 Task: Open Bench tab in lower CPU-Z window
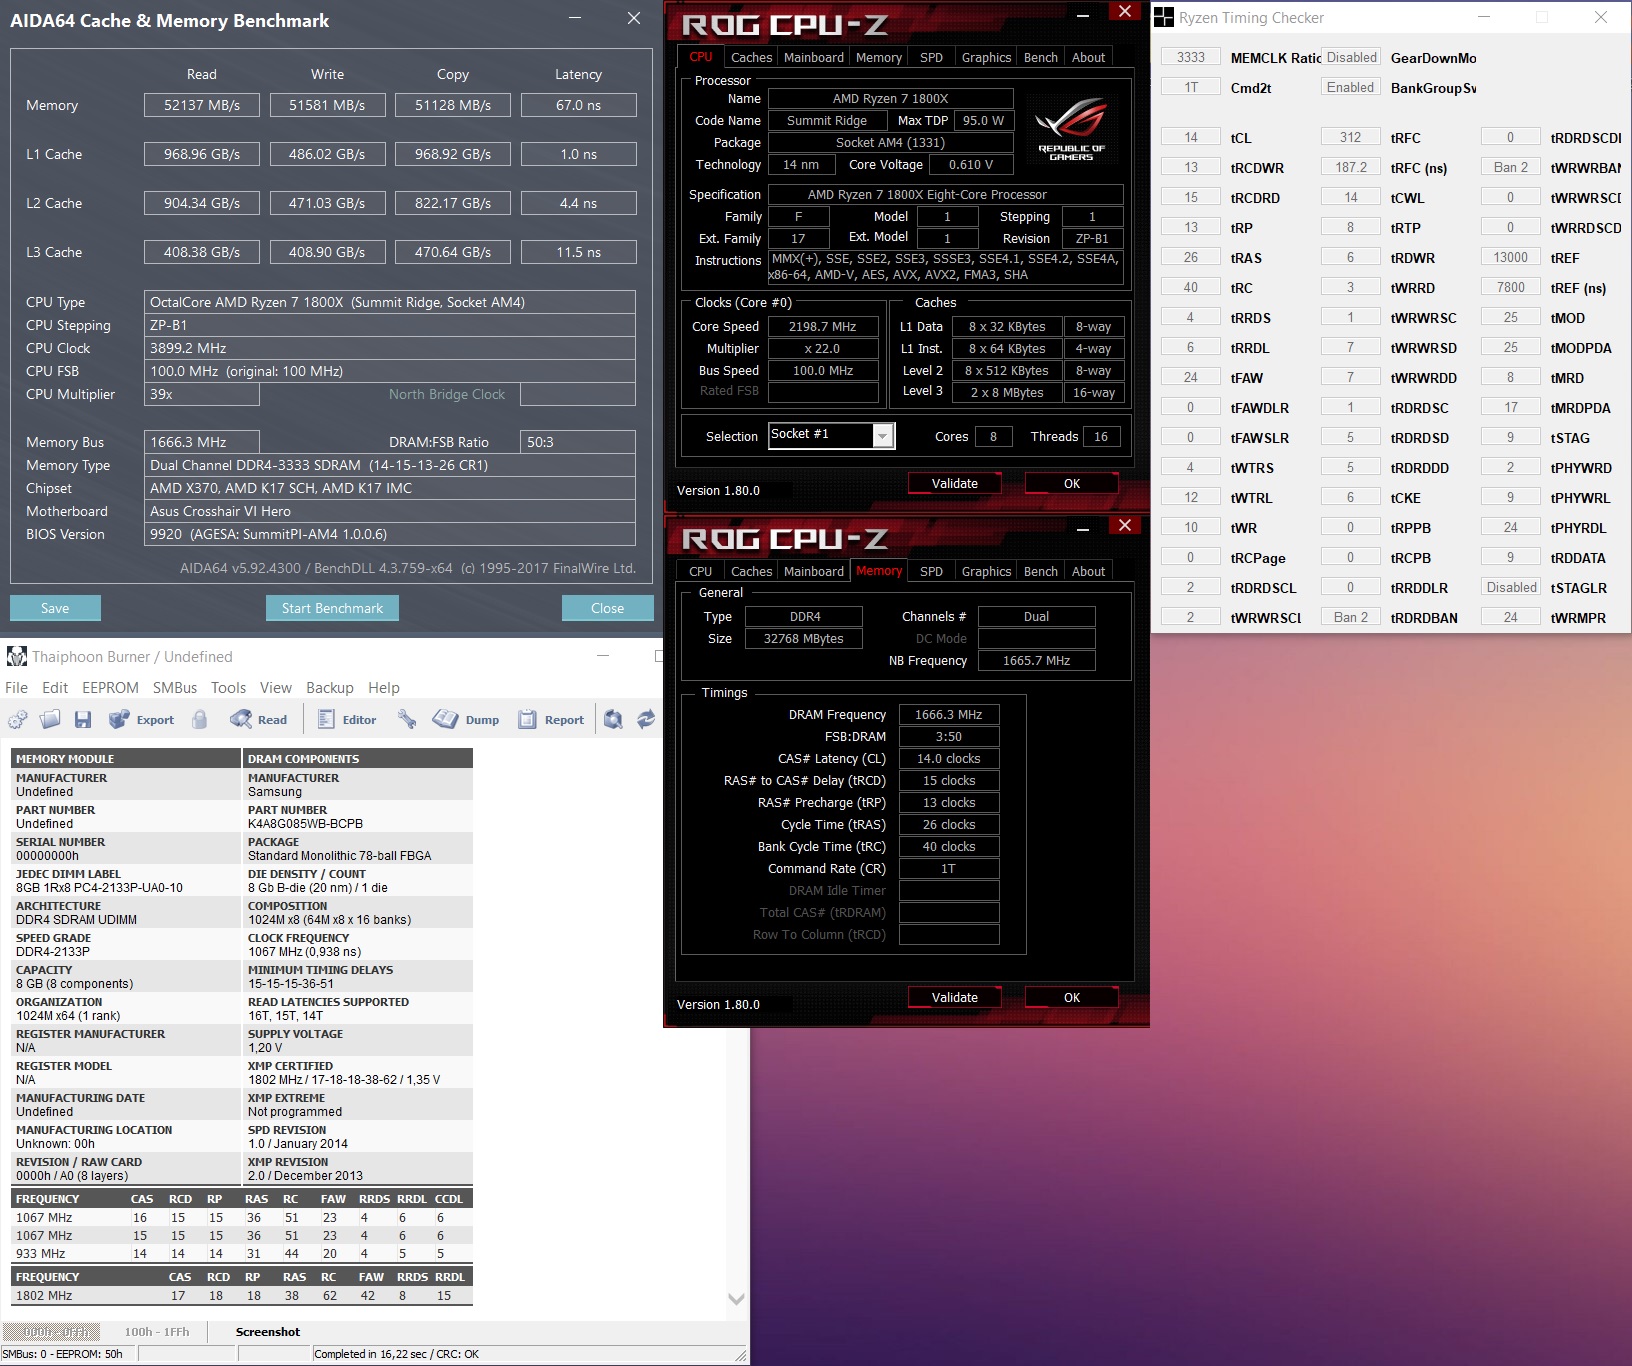click(x=1040, y=571)
